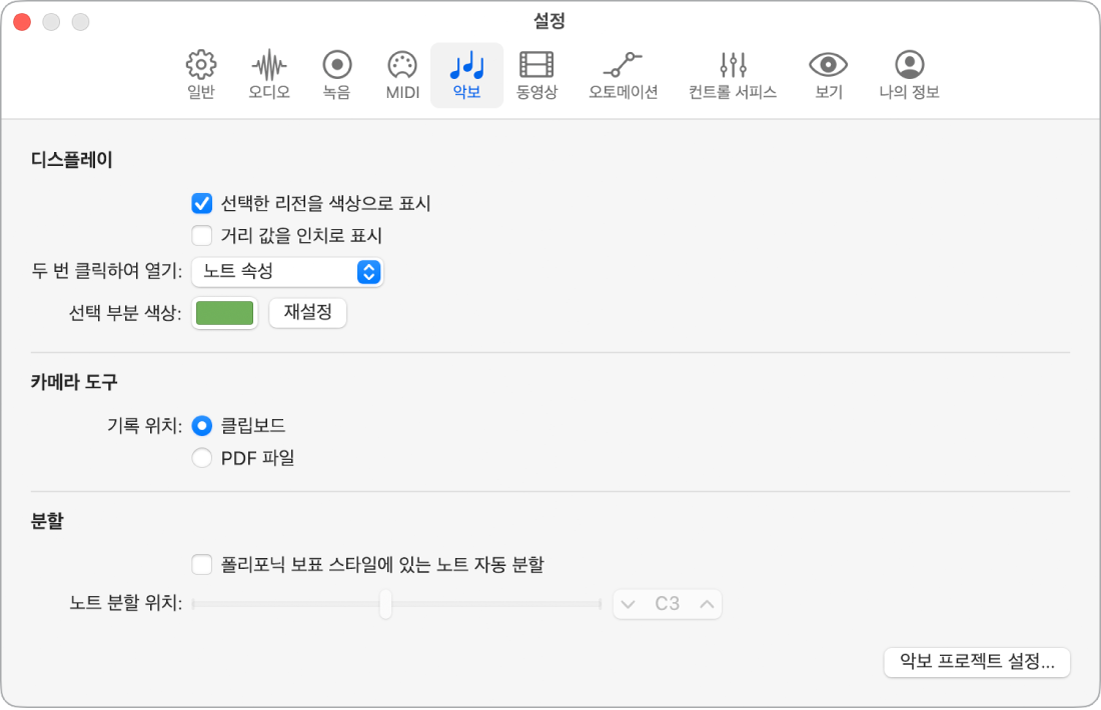Open the 오디오 settings pane

click(x=266, y=74)
